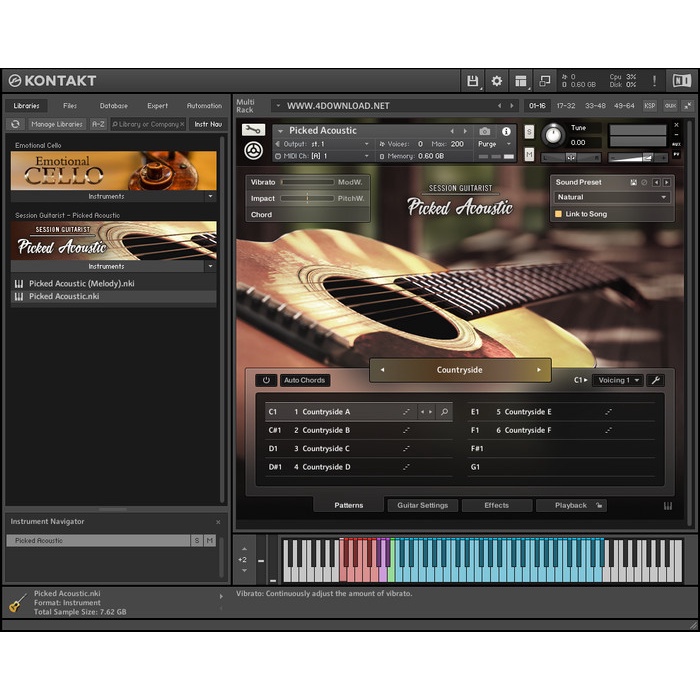The width and height of the screenshot is (700, 700).
Task: Select next sound preset arrow
Action: tap(667, 182)
